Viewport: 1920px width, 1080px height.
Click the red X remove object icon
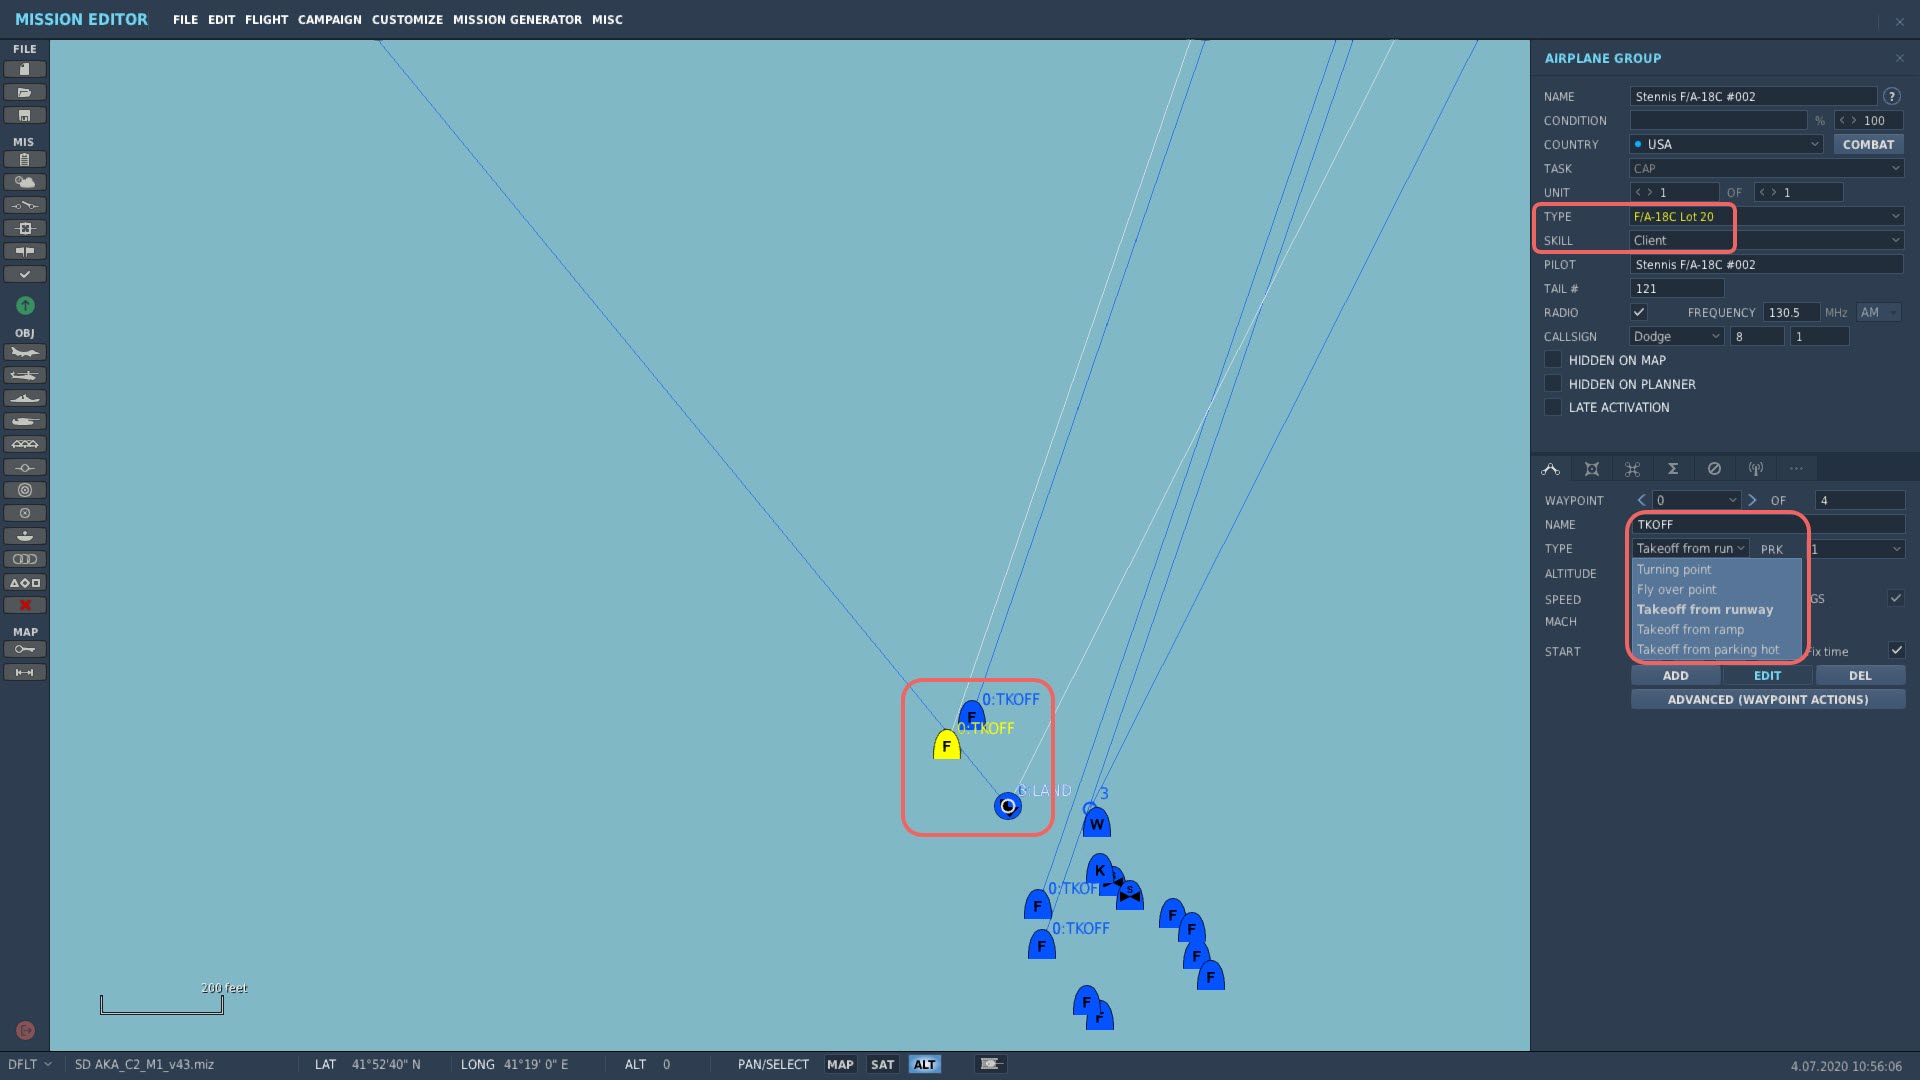click(x=25, y=605)
